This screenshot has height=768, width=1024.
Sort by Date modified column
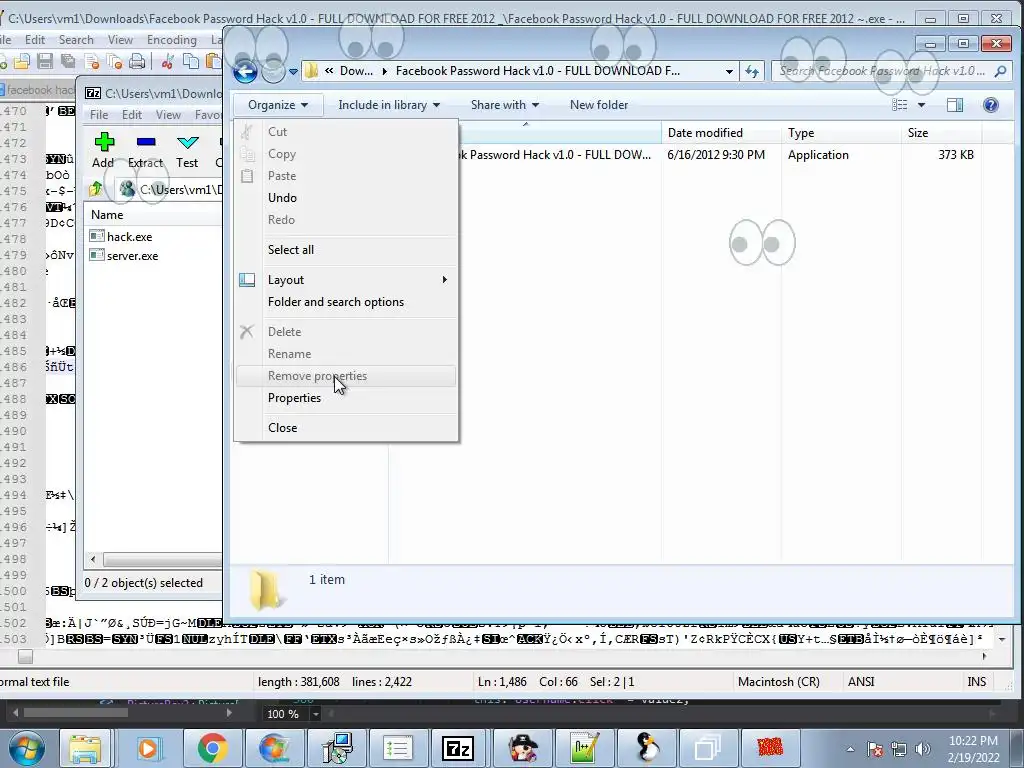tap(721, 133)
